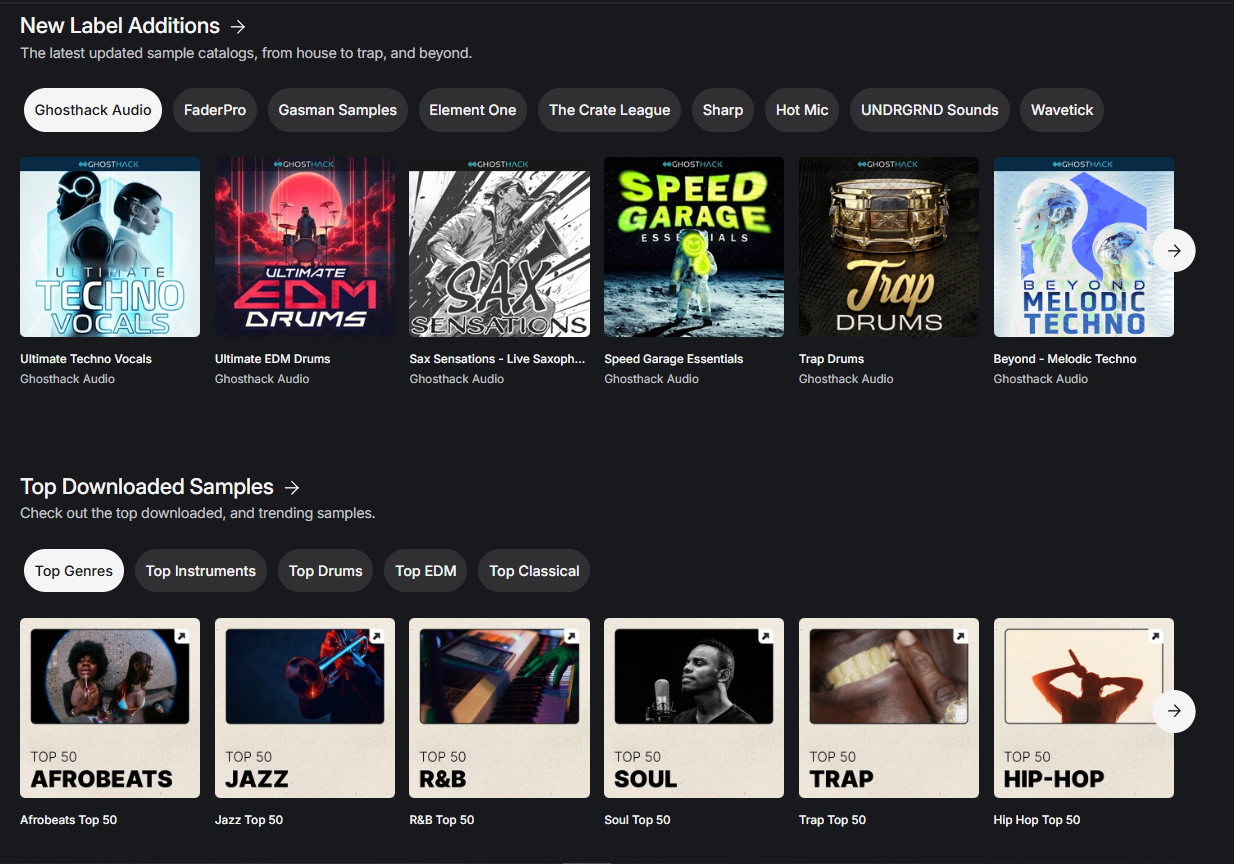Click the external-link icon on Afrobeats card
Screen dimensions: 1234x864
pyautogui.click(x=181, y=637)
